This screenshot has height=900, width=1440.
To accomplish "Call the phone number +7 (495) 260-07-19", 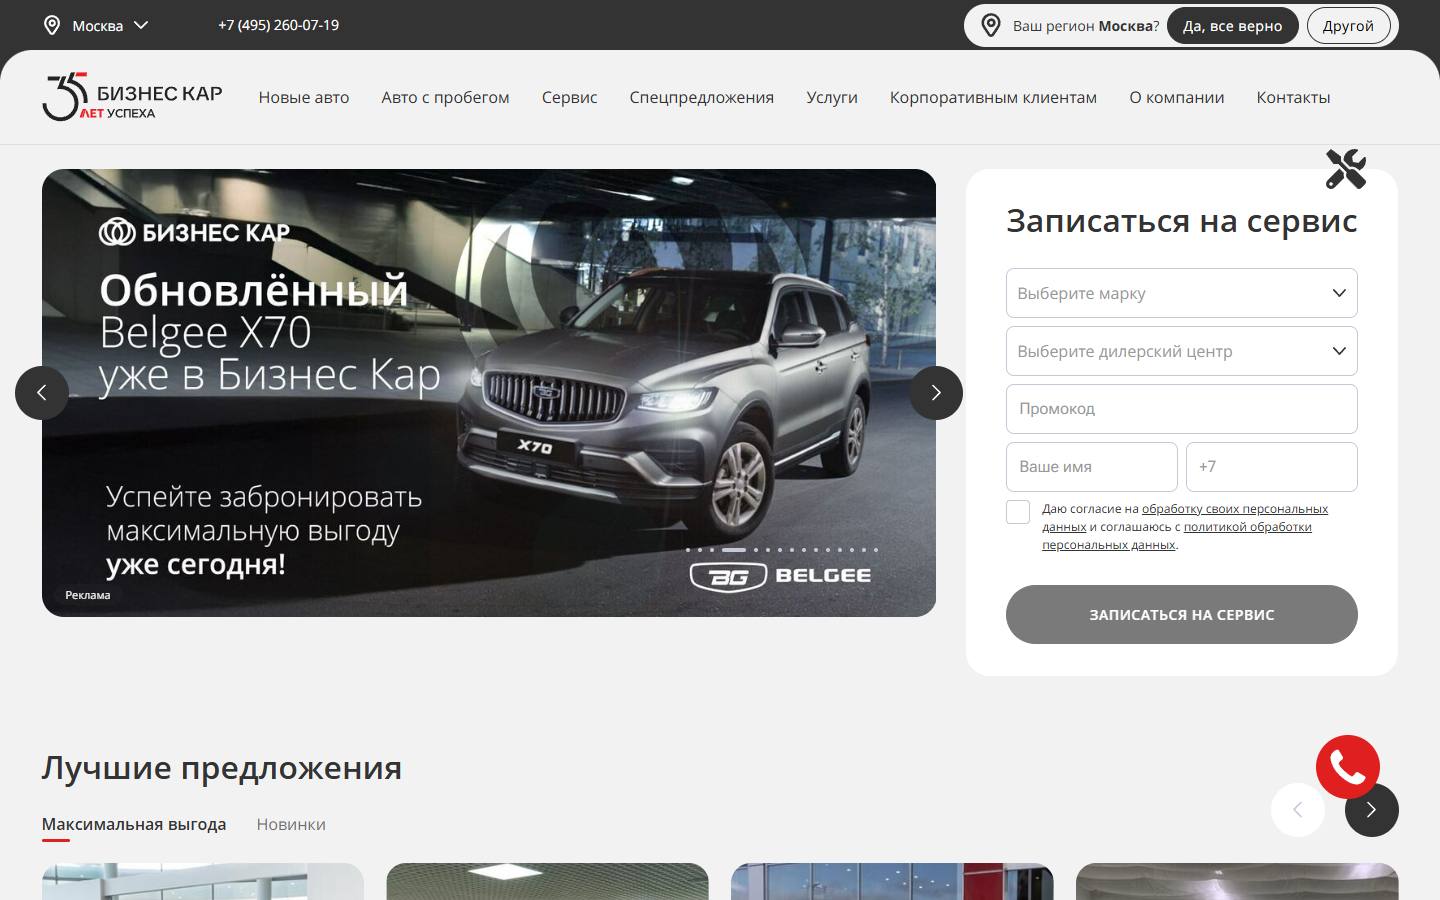I will tap(278, 25).
